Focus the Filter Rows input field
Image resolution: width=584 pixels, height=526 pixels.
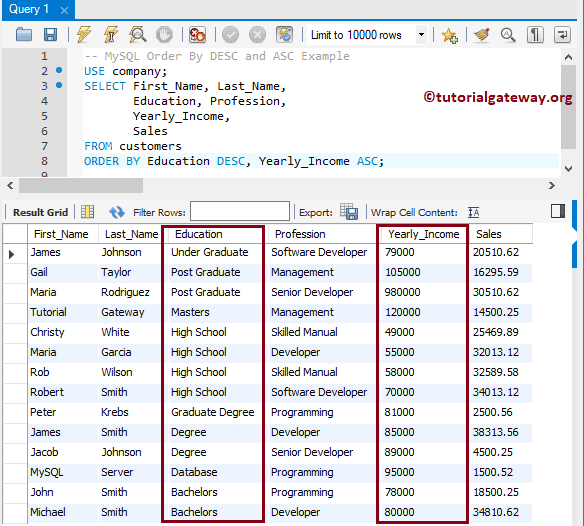coord(240,211)
